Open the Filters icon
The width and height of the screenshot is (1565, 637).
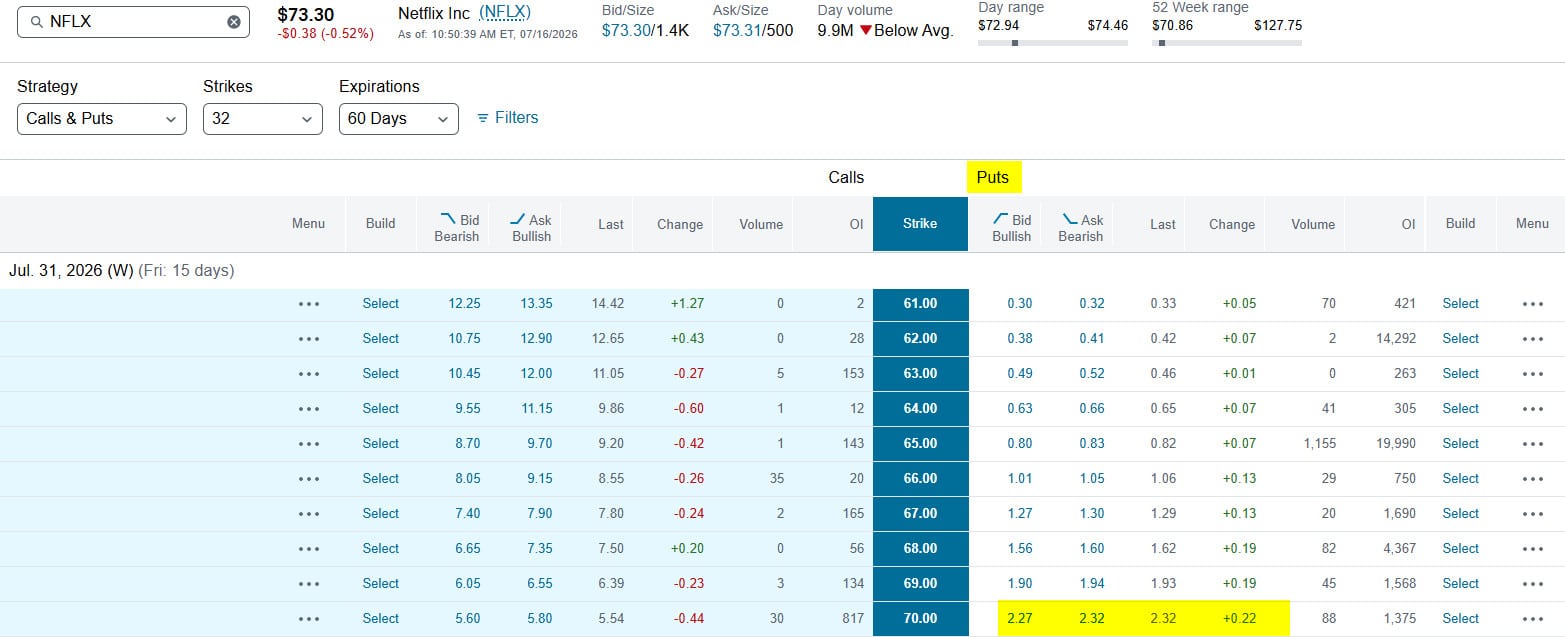pos(483,118)
